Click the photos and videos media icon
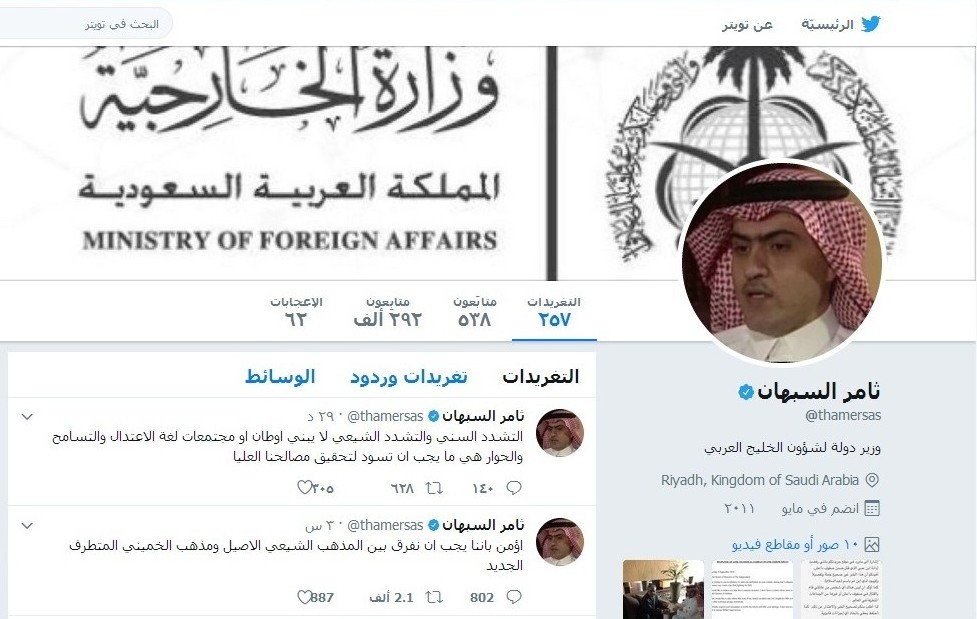Viewport: 977px width, 619px height. point(872,544)
